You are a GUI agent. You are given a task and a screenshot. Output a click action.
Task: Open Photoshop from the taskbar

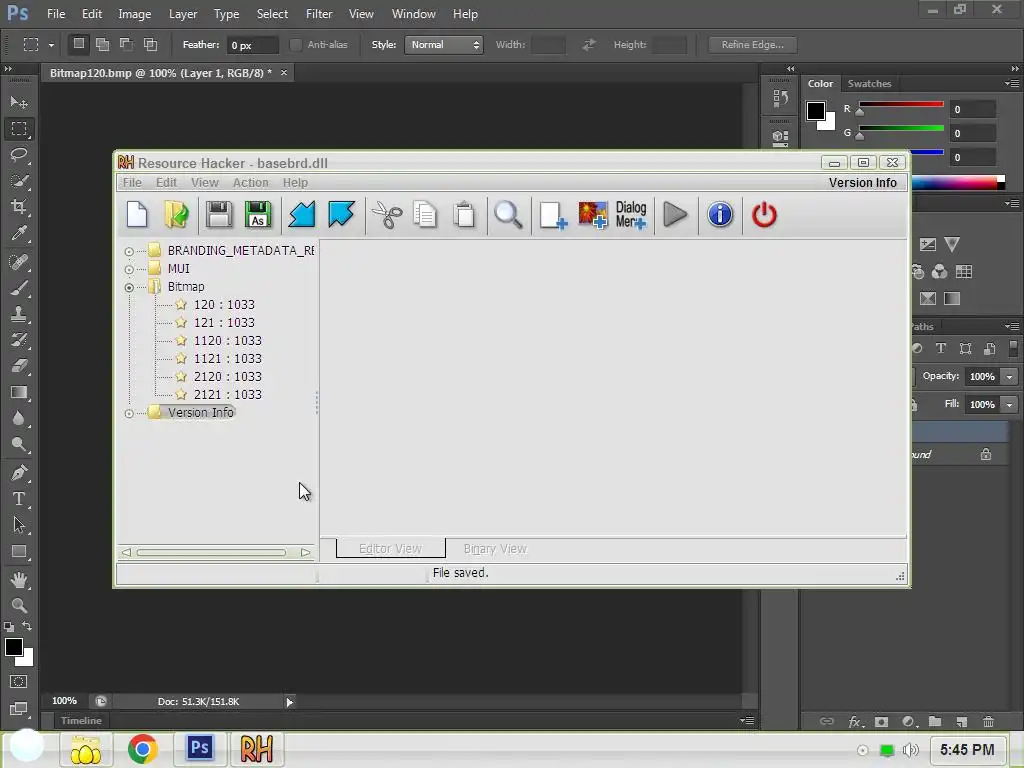200,747
